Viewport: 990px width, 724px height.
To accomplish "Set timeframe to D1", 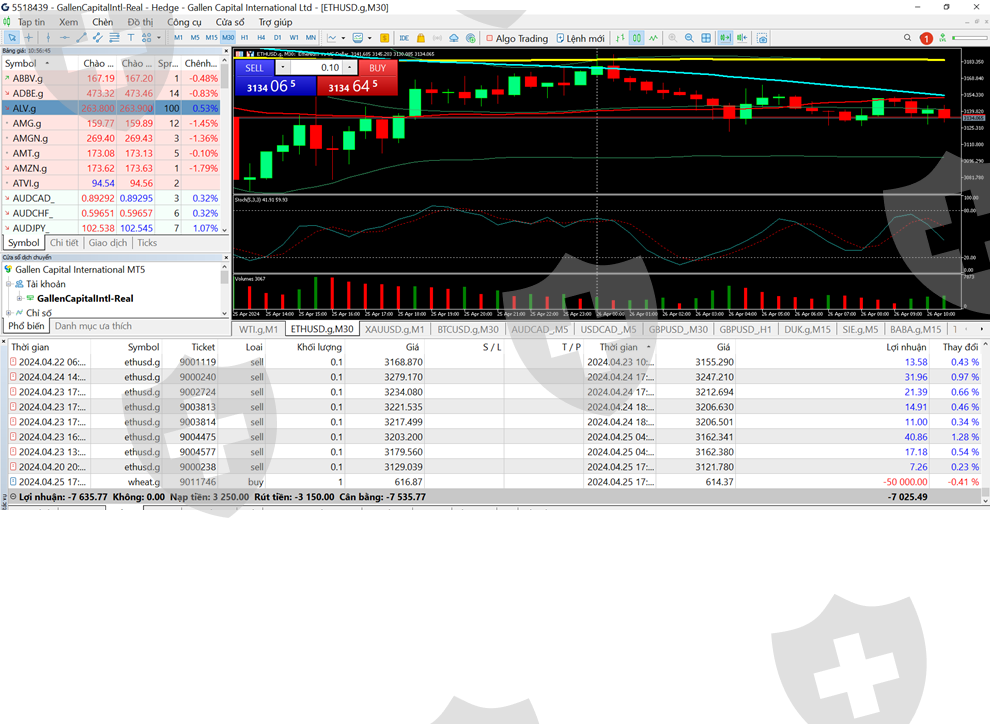I will 277,38.
